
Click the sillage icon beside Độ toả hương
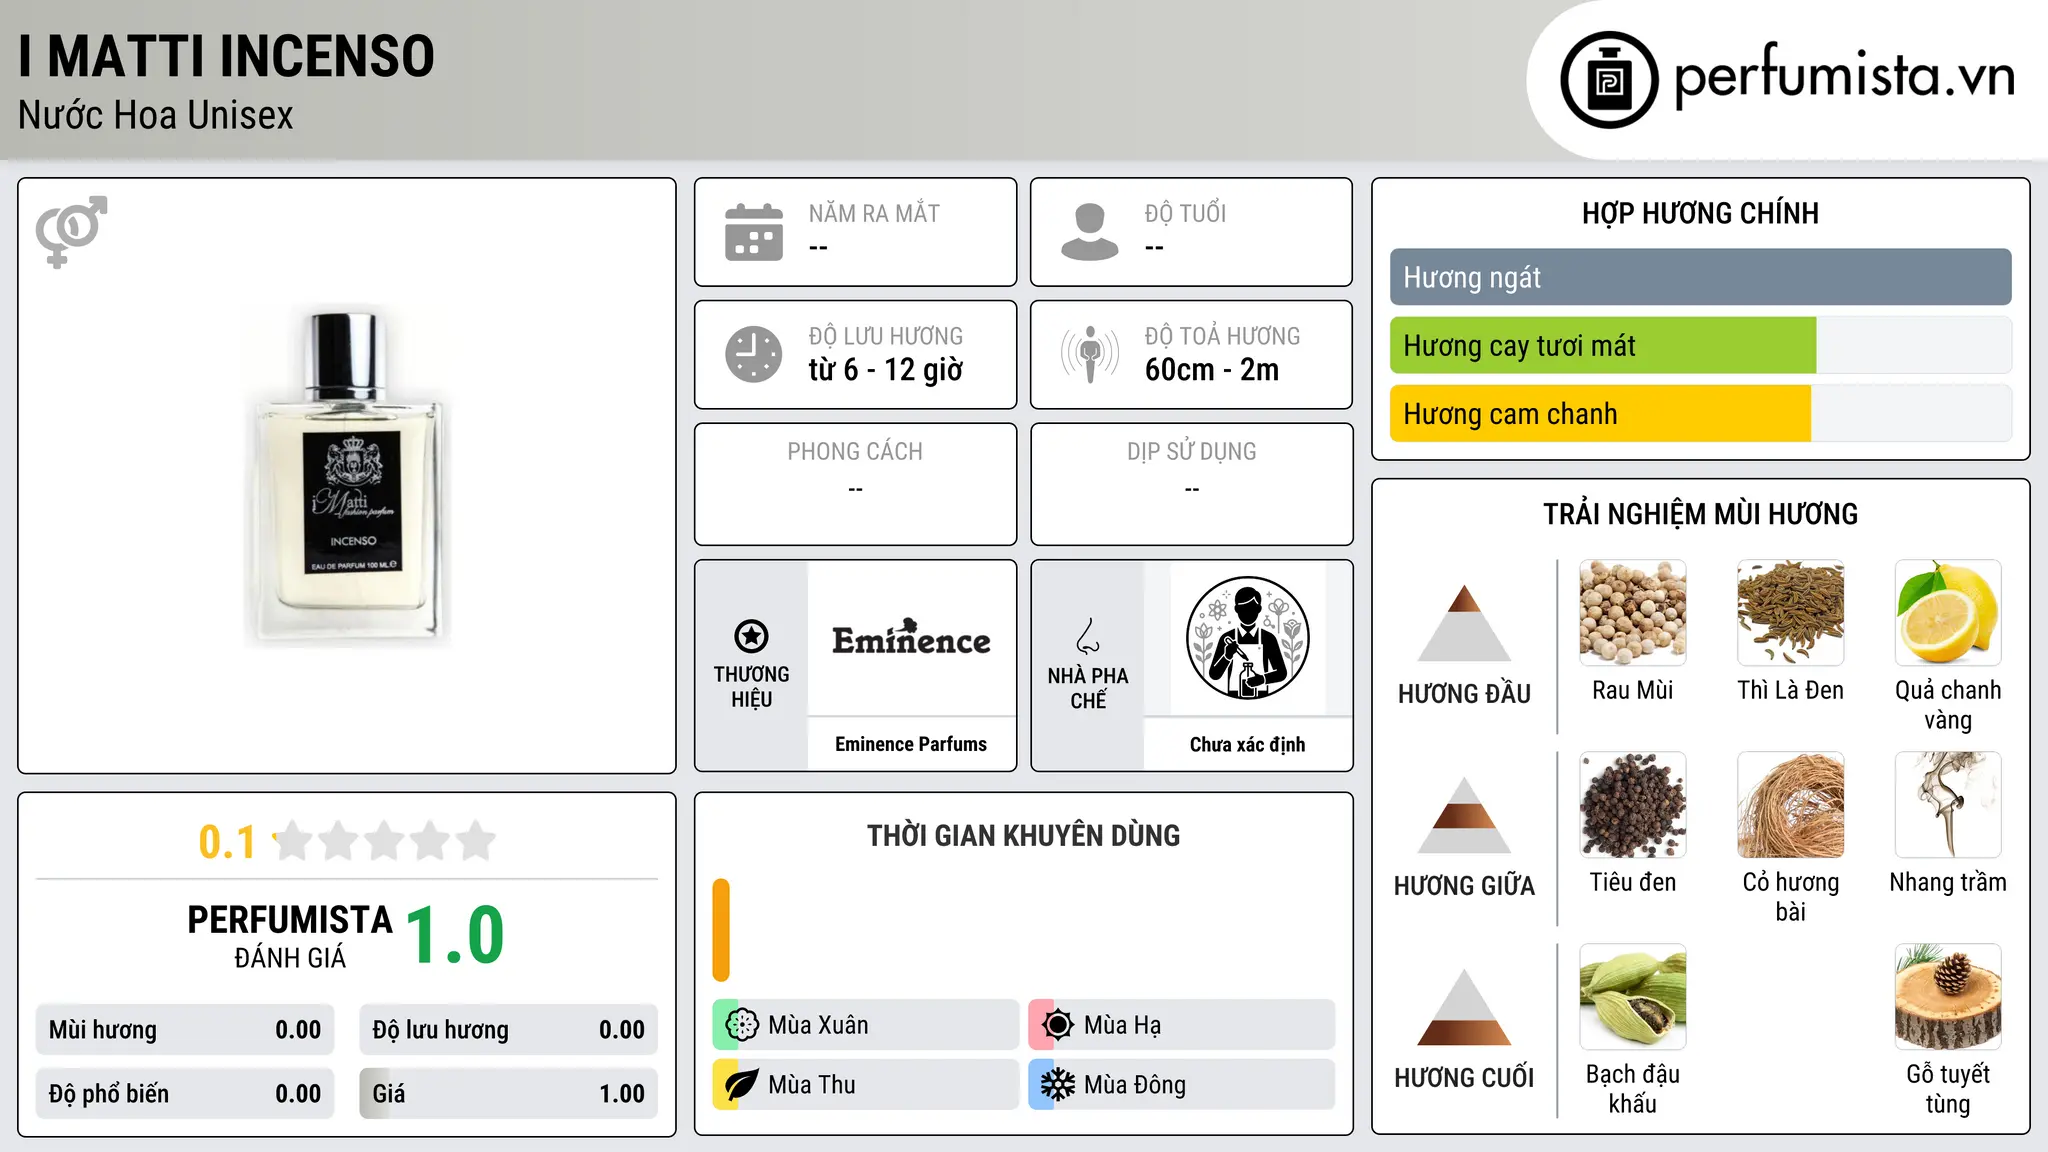(x=1090, y=354)
